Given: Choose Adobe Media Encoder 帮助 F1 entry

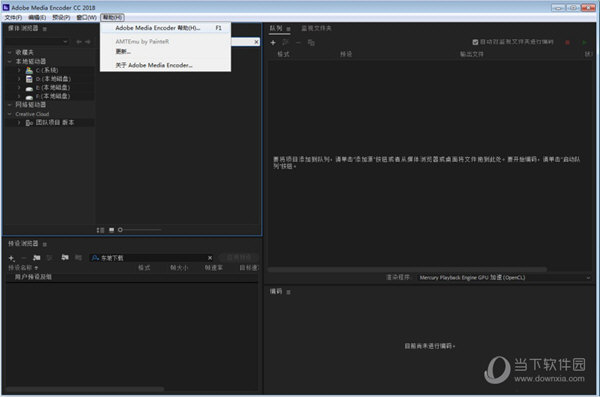Looking at the screenshot, I should click(165, 28).
